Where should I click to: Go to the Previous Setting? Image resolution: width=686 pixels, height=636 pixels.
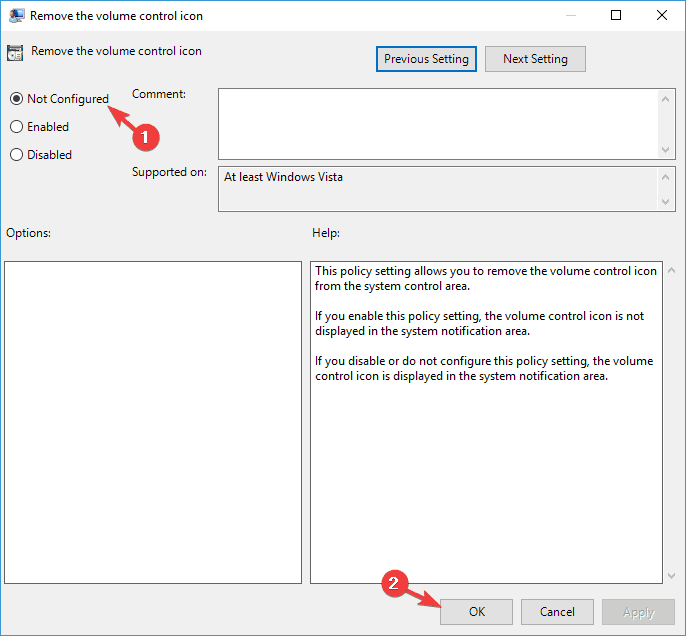point(426,59)
